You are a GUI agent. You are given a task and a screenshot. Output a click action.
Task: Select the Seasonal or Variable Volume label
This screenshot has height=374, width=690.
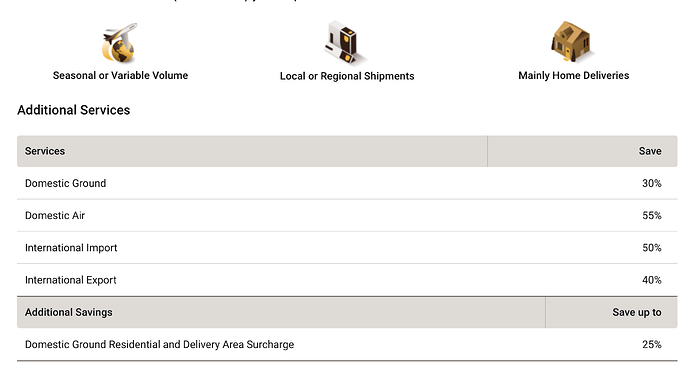(120, 76)
